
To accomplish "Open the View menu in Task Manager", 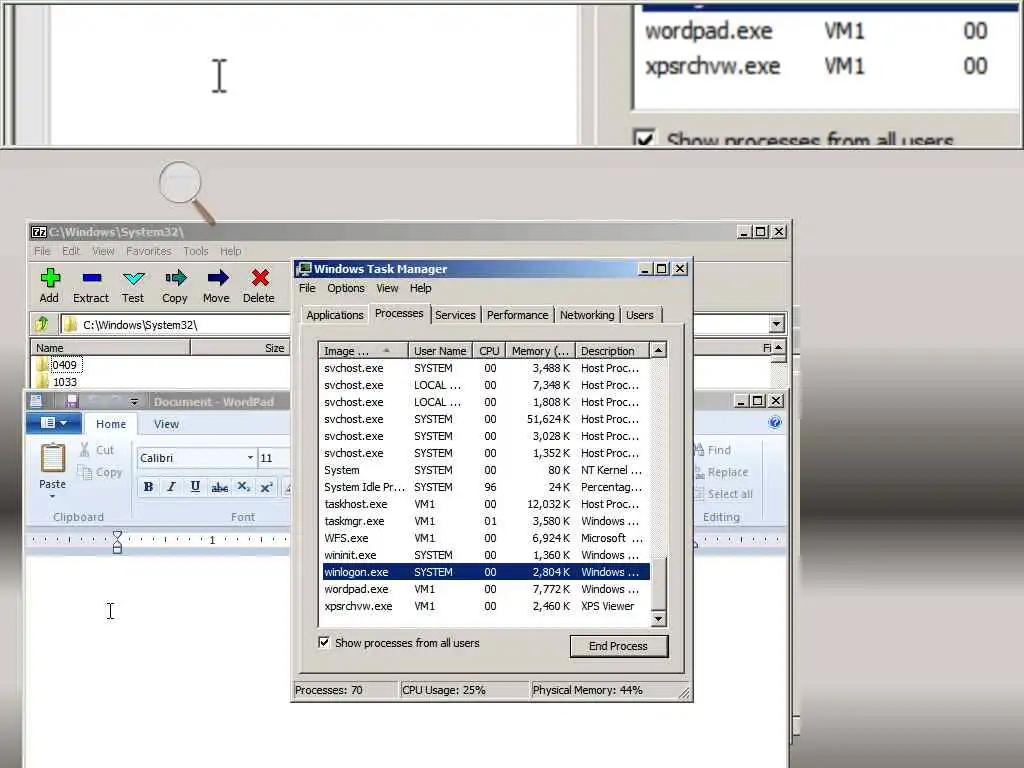I will (387, 288).
